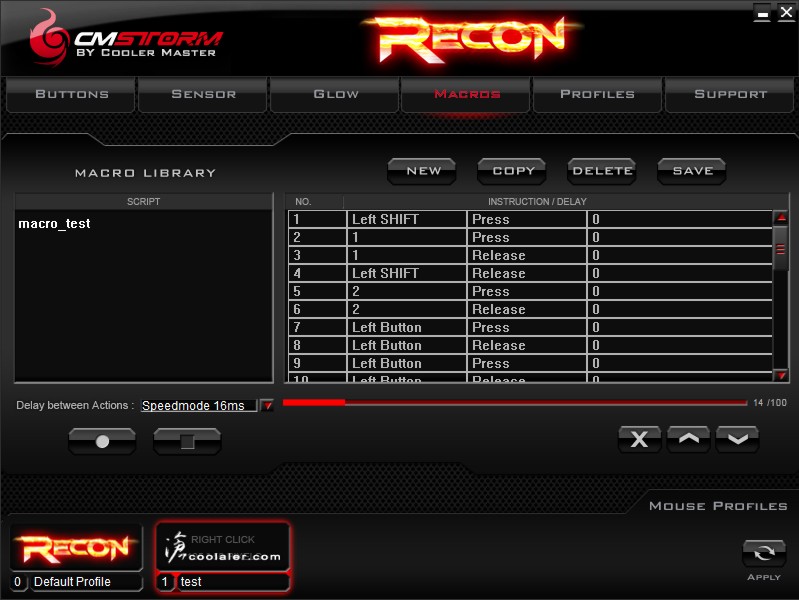The width and height of the screenshot is (799, 600).
Task: Delete the selected instruction with the X button
Action: coord(640,439)
